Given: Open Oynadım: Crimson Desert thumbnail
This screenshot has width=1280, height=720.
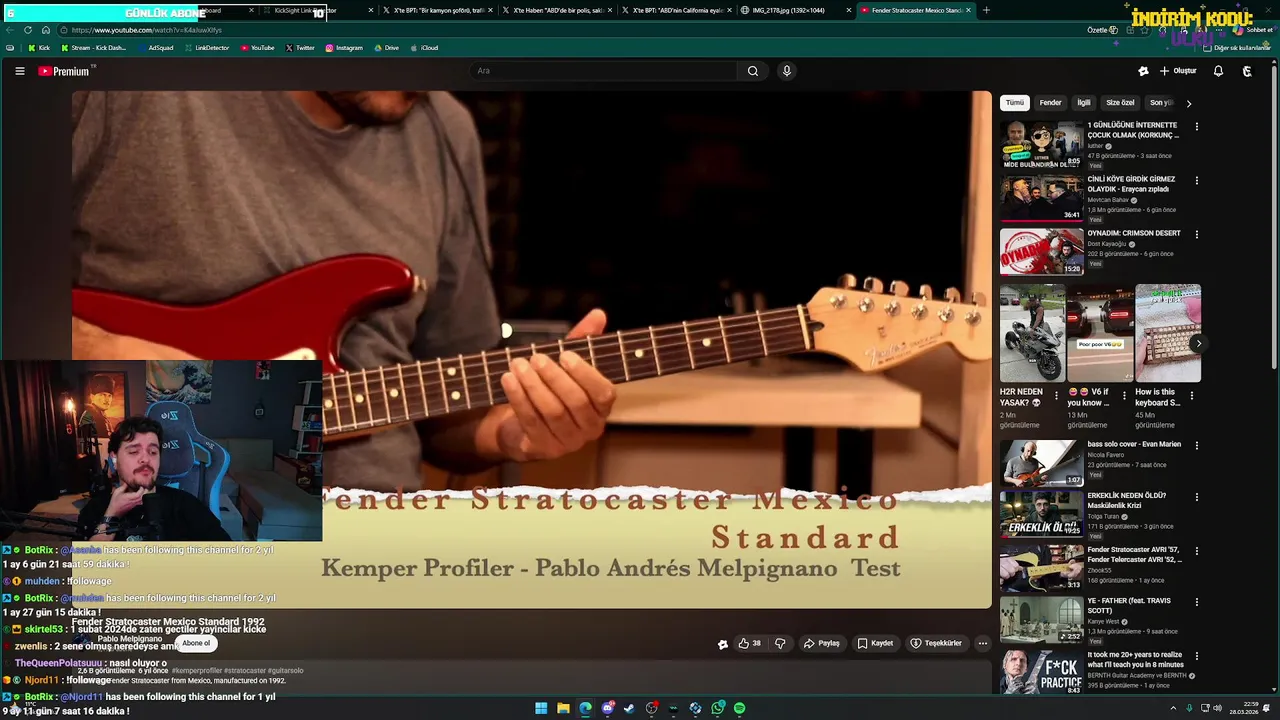Looking at the screenshot, I should pos(1041,252).
